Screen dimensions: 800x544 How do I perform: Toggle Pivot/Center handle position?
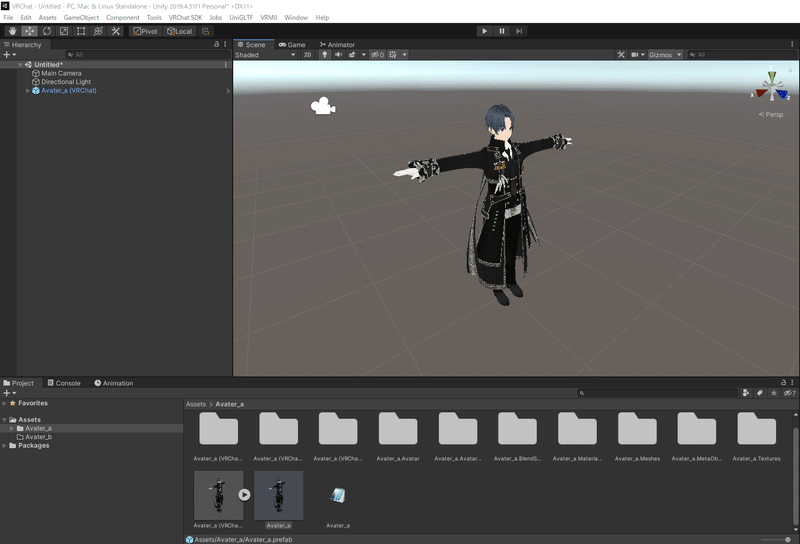coord(145,31)
